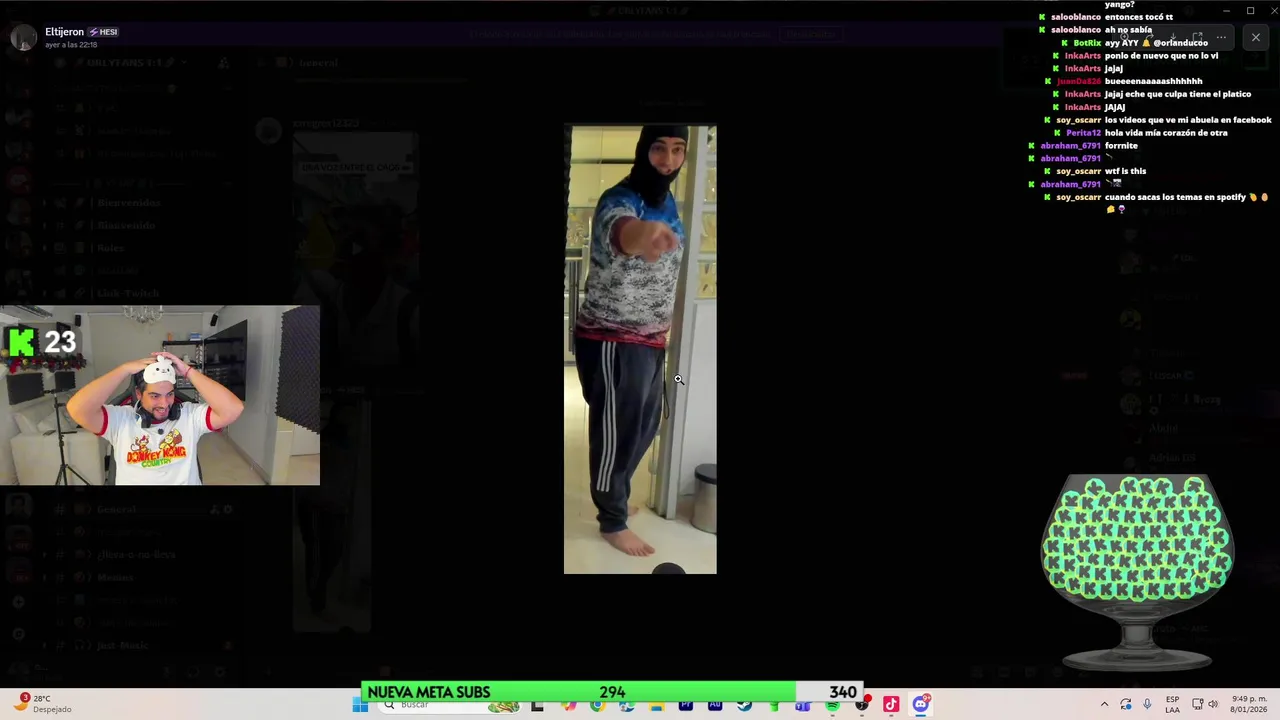This screenshot has width=1280, height=720.
Task: Open the image in browser via external-link icon
Action: (1197, 37)
